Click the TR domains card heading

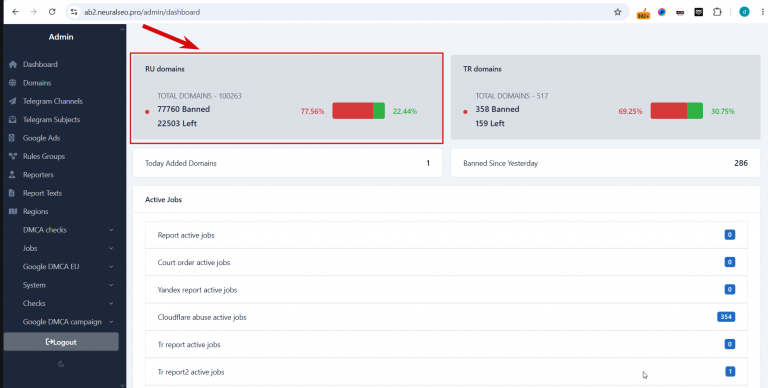[x=482, y=69]
